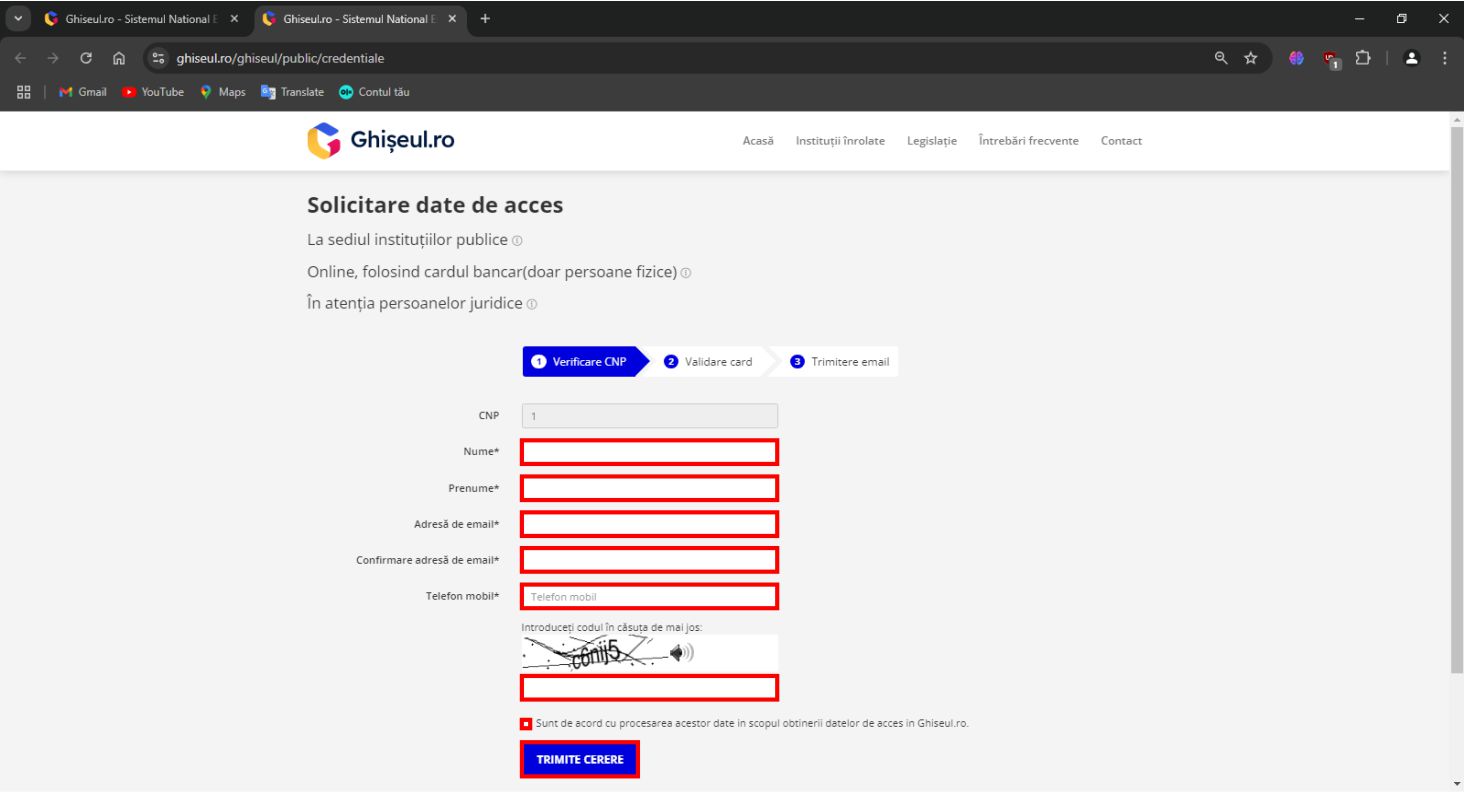The width and height of the screenshot is (1464, 792).
Task: Open 'Instituții înrolate' menu item
Action: [839, 141]
